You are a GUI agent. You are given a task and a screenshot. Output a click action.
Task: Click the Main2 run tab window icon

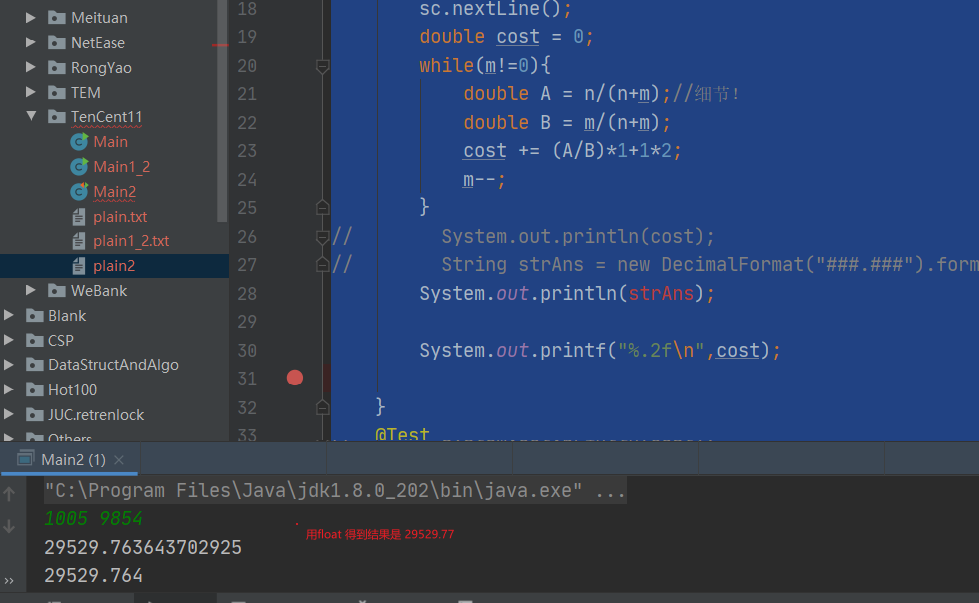pyautogui.click(x=25, y=459)
